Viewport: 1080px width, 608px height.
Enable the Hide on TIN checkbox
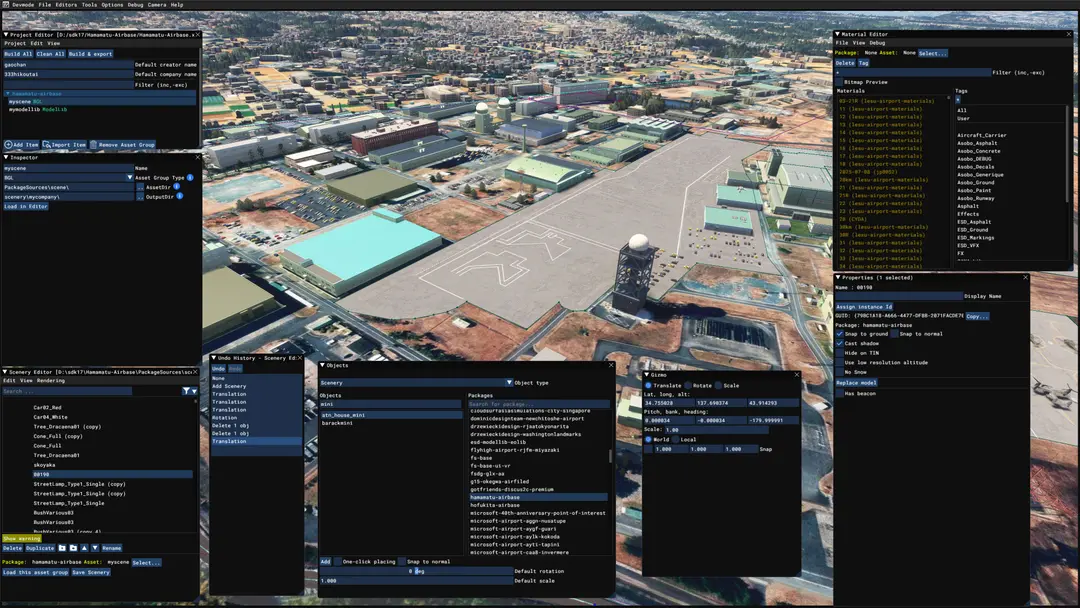coord(840,353)
